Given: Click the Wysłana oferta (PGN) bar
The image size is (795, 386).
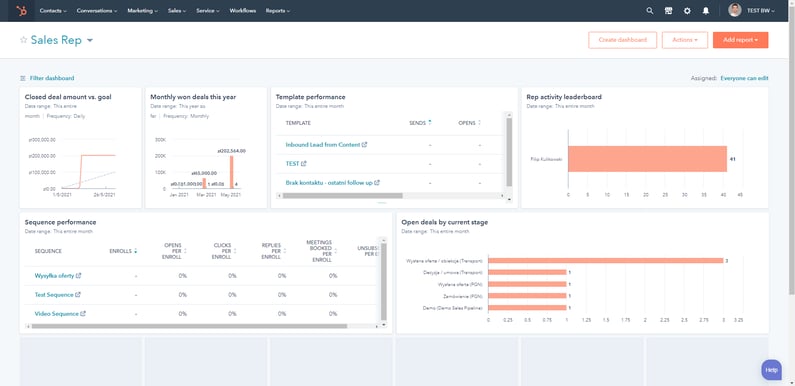Looking at the screenshot, I should 527,284.
